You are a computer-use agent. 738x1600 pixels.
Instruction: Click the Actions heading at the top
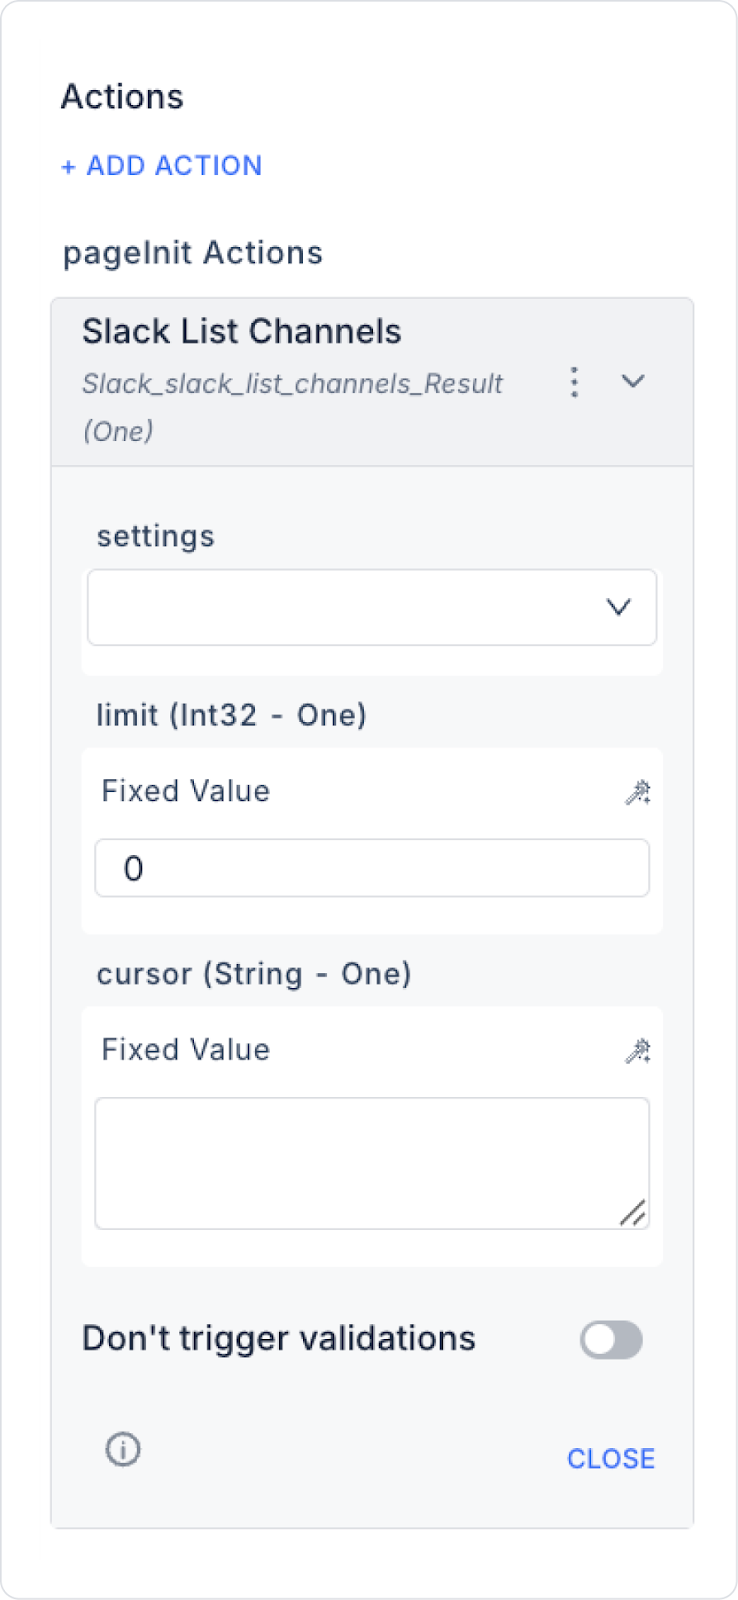click(x=123, y=97)
